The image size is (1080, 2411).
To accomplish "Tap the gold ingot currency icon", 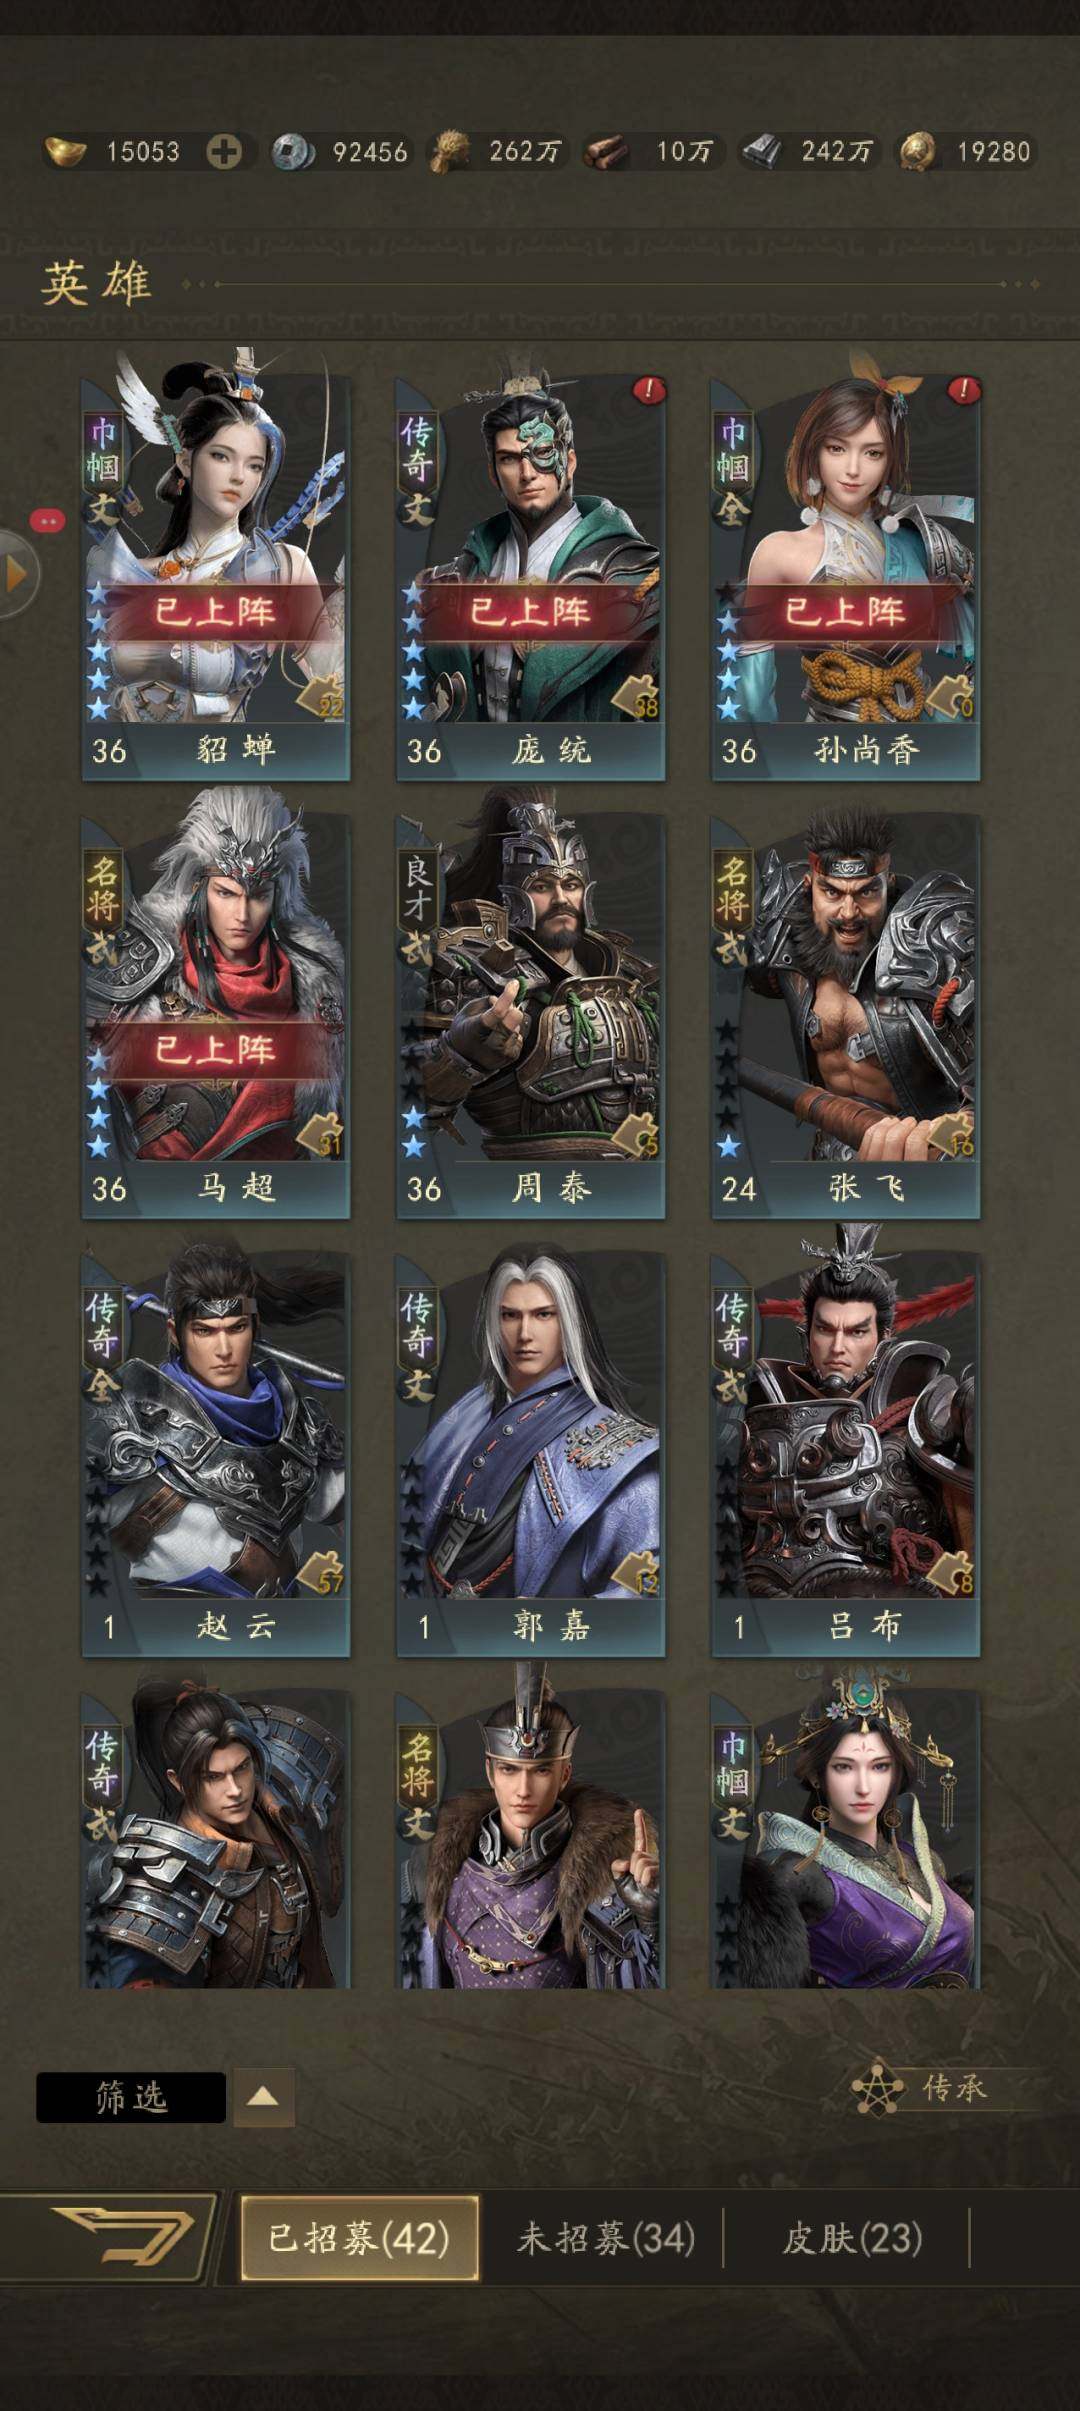I will click(x=65, y=152).
